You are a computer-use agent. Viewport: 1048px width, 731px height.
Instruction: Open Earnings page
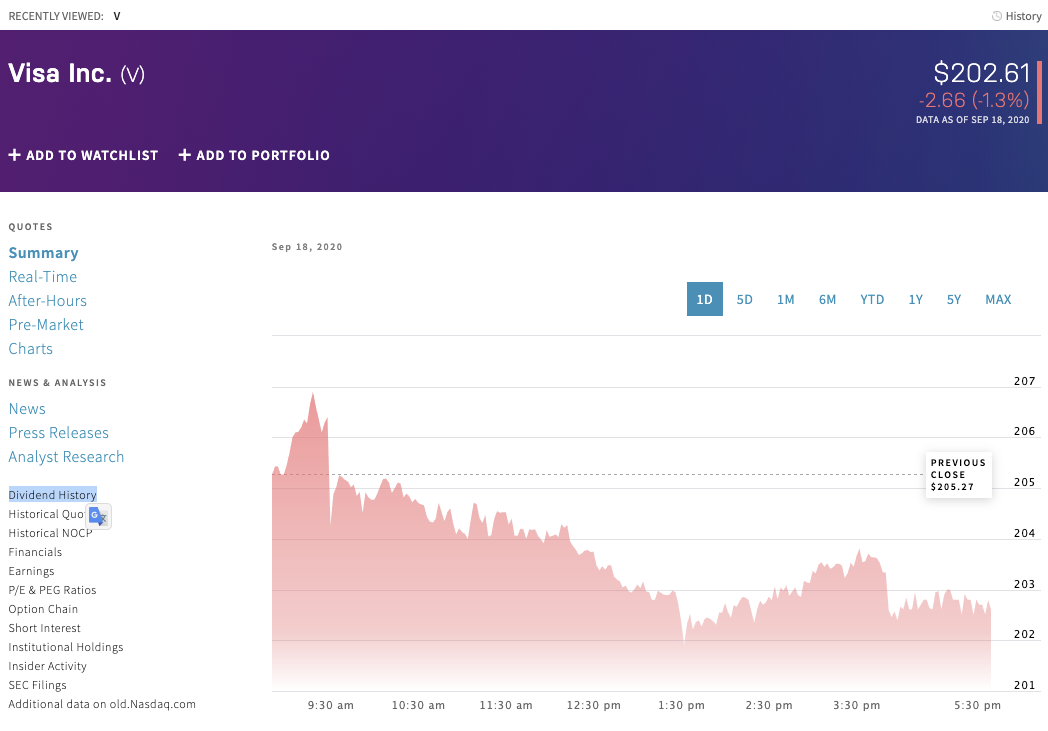pos(31,571)
